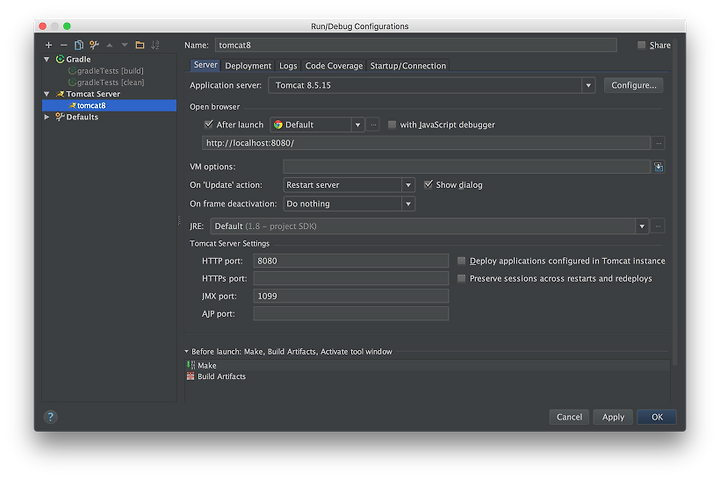
Task: Click the Gradle group icon
Action: [60, 59]
